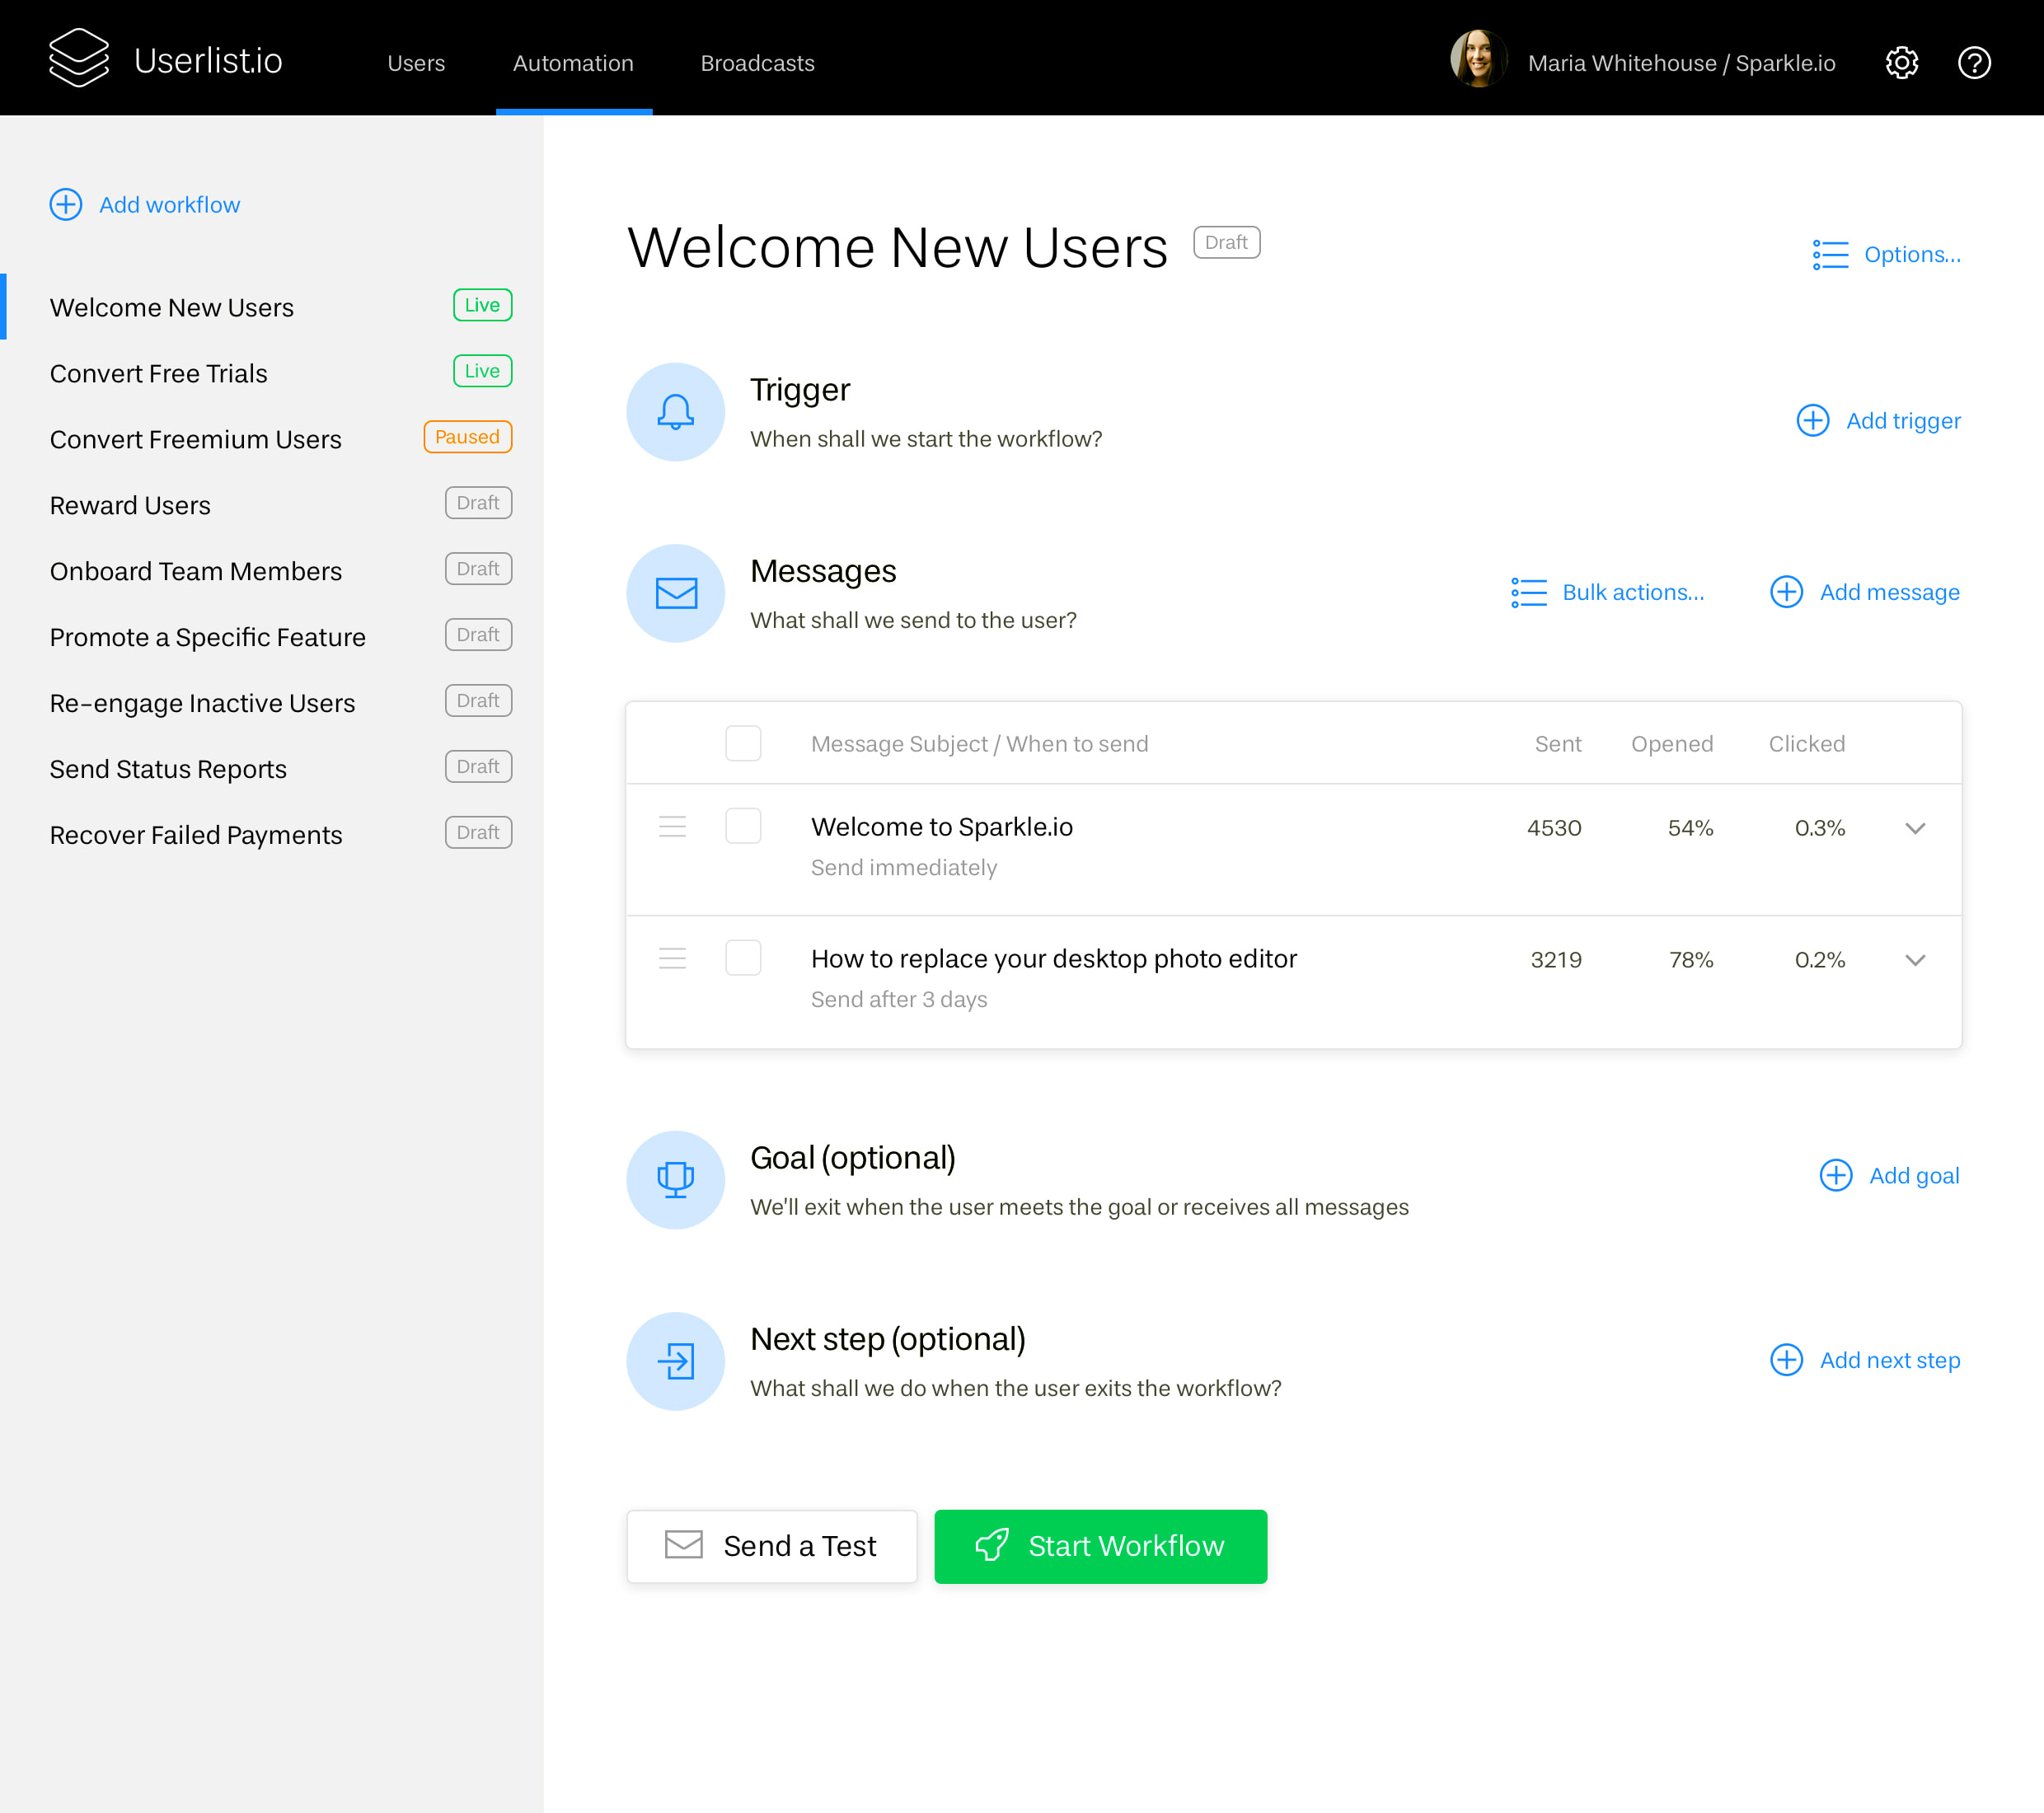Click the Goal trophy icon

675,1180
